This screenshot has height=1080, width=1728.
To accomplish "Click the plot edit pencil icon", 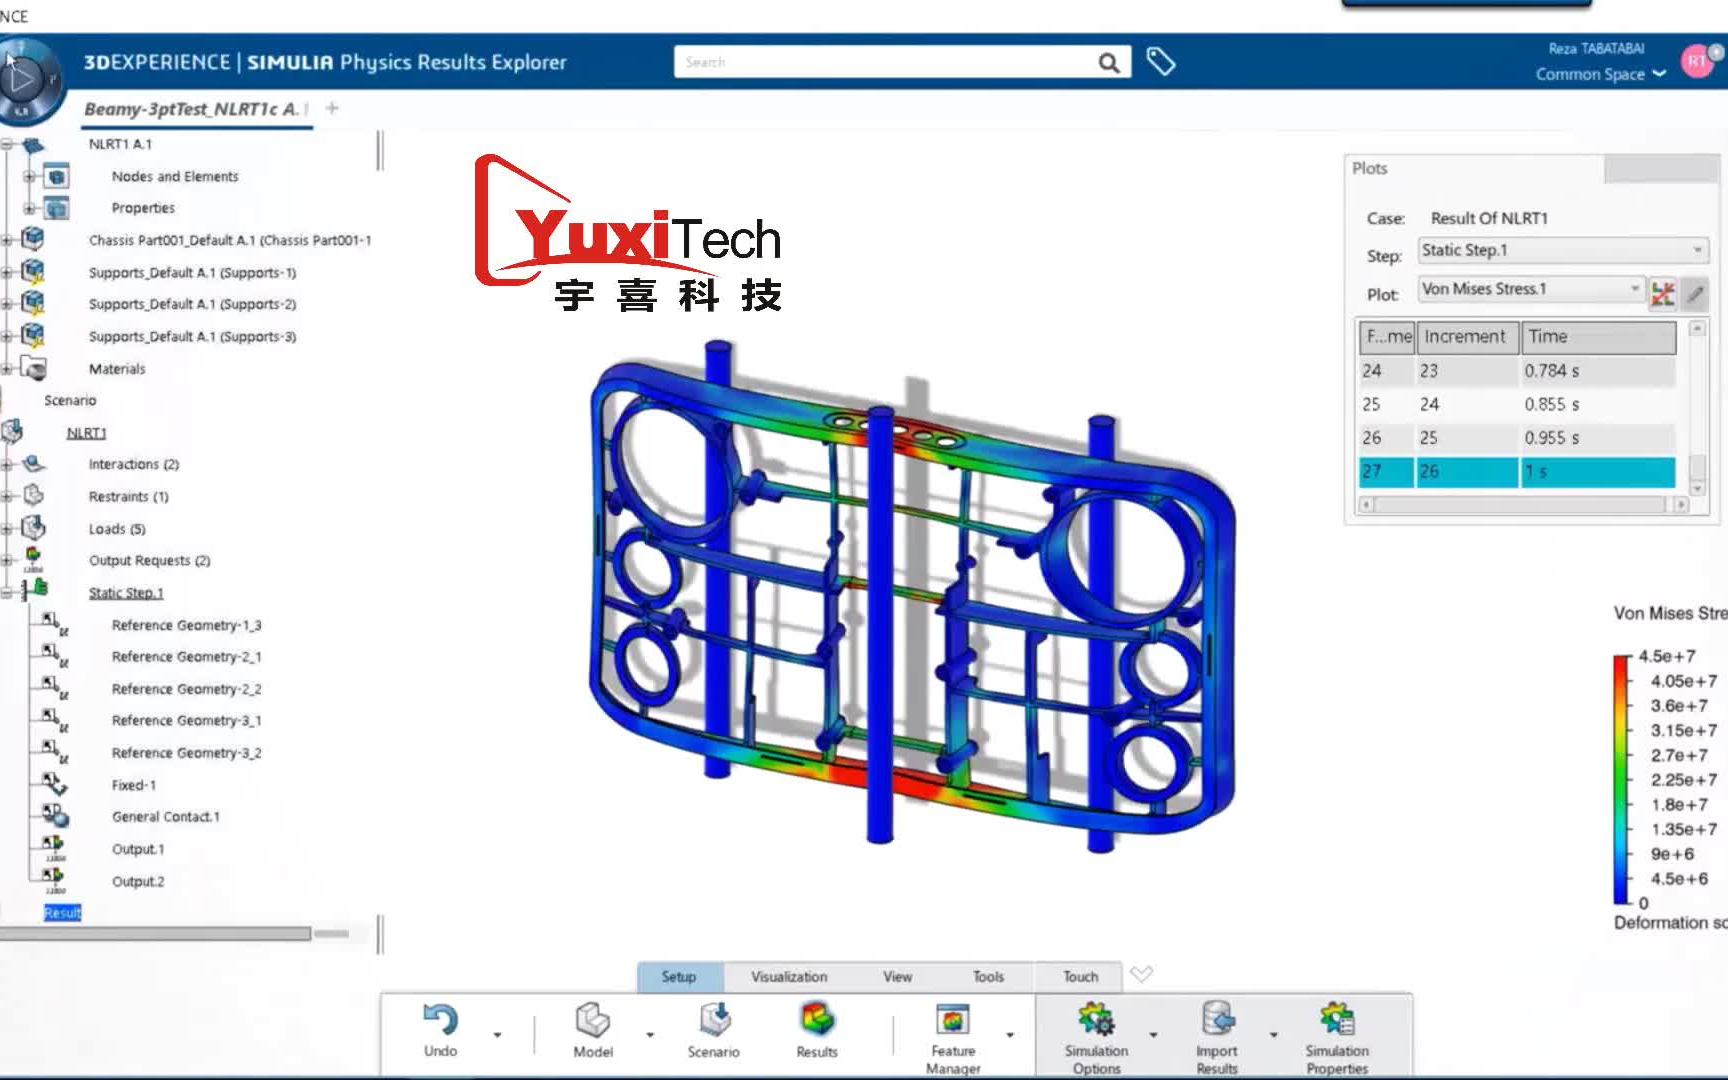I will tap(1695, 293).
